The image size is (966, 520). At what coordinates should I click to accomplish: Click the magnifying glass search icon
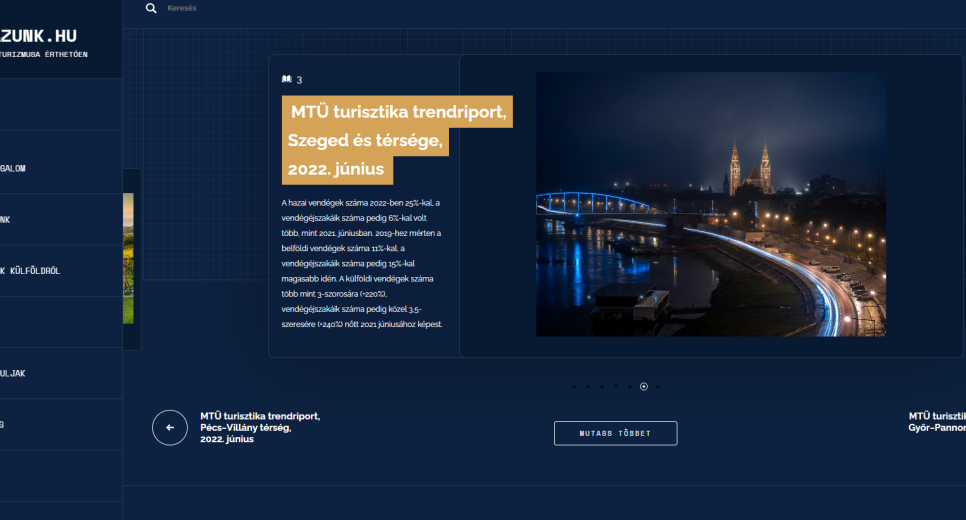coord(151,8)
